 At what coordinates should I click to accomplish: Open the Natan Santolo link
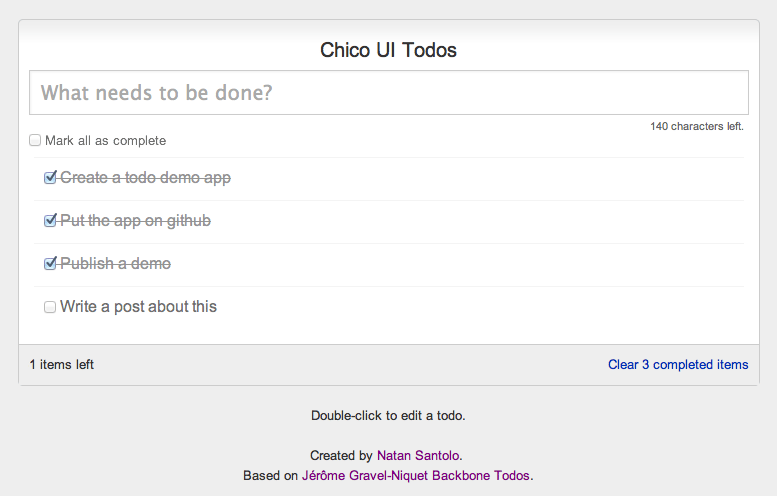click(x=418, y=455)
